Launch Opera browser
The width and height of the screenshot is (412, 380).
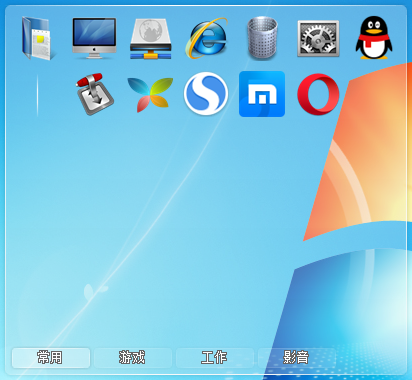(318, 94)
